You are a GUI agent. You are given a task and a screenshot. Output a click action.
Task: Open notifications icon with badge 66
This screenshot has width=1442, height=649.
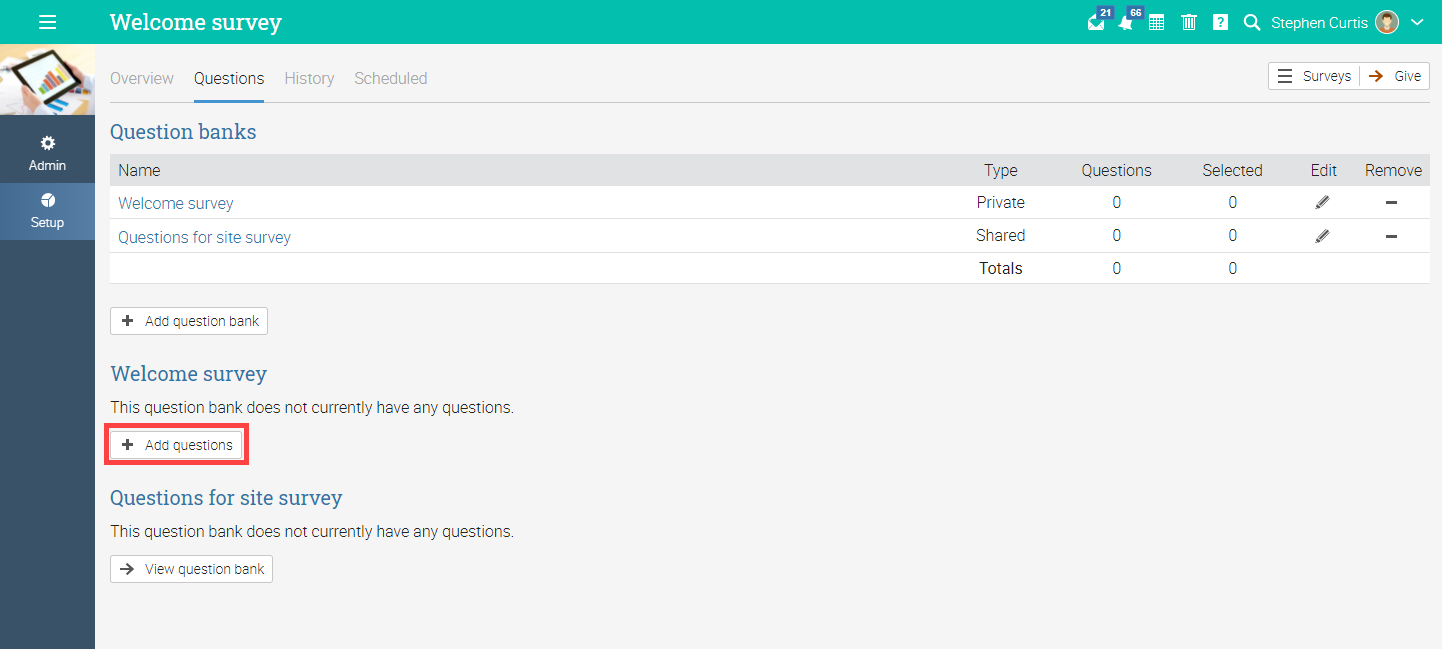pos(1128,21)
